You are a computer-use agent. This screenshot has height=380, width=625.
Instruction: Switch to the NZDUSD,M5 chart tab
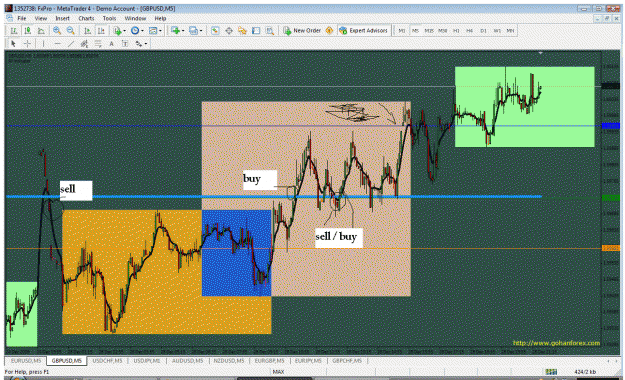point(229,361)
